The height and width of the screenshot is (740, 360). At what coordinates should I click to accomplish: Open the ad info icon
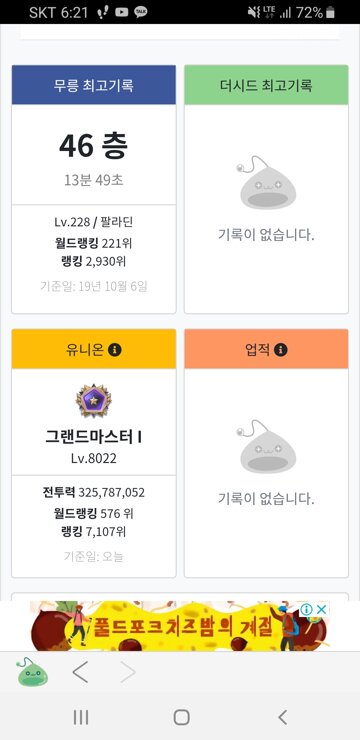pyautogui.click(x=307, y=609)
